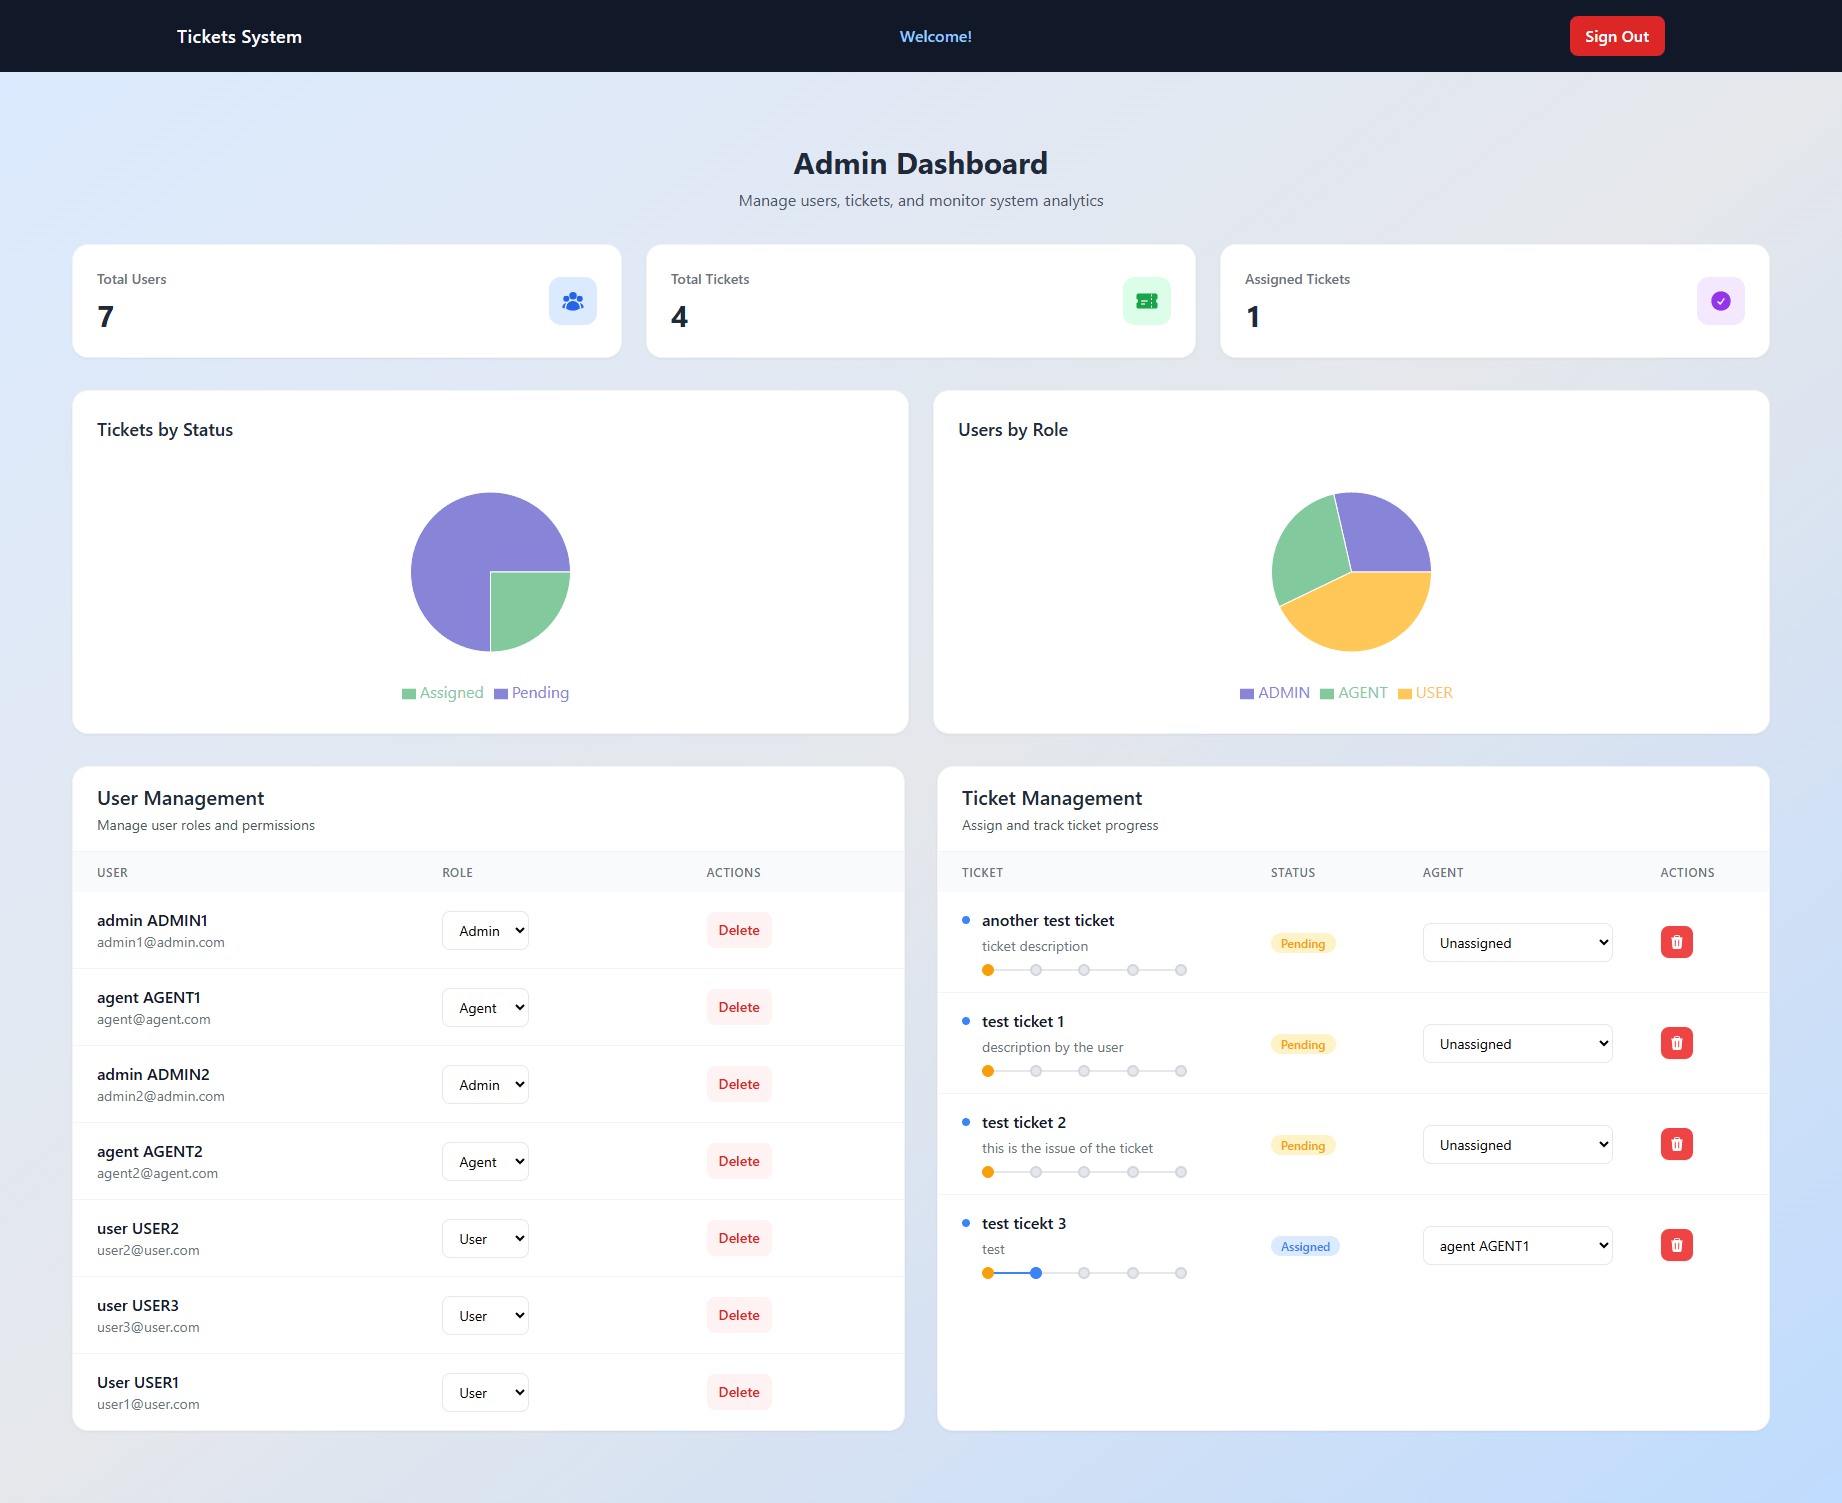Click the Assigned Tickets purple checkmark icon

point(1720,301)
